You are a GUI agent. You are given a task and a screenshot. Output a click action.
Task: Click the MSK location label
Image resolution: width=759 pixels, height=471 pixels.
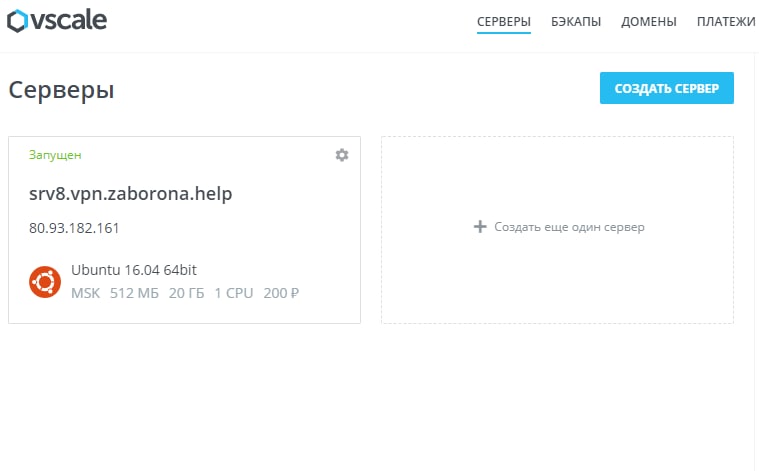pos(86,293)
